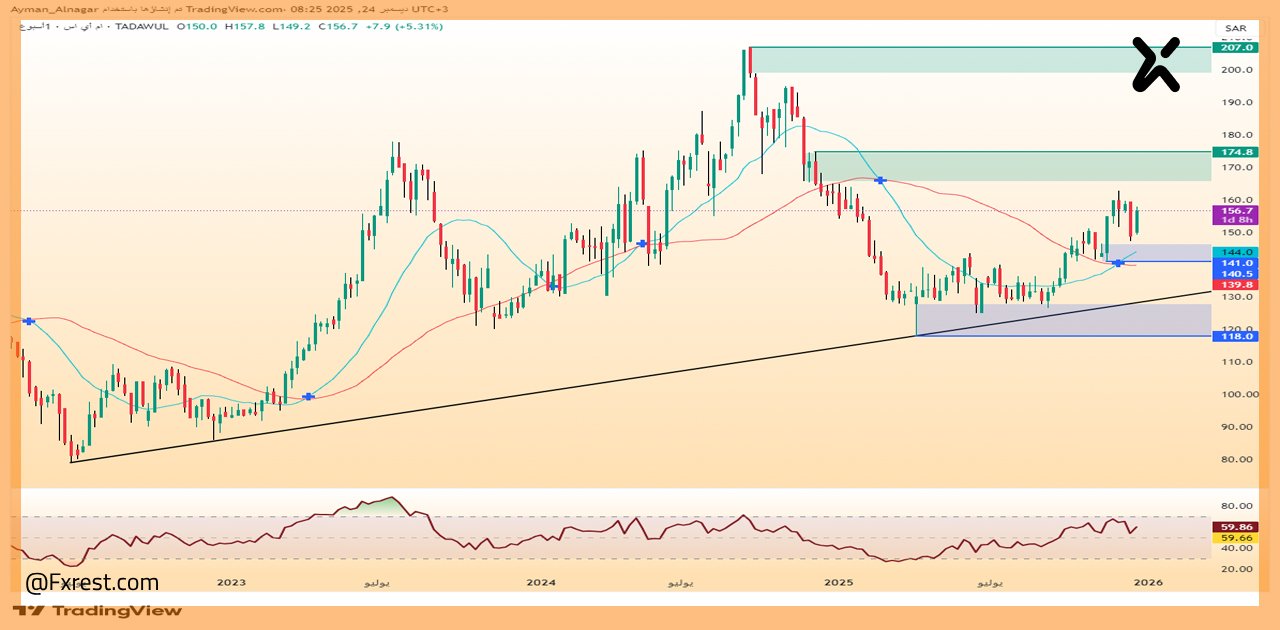The width and height of the screenshot is (1280, 630).
Task: Click the blue 118.0 price label
Action: tap(1232, 337)
